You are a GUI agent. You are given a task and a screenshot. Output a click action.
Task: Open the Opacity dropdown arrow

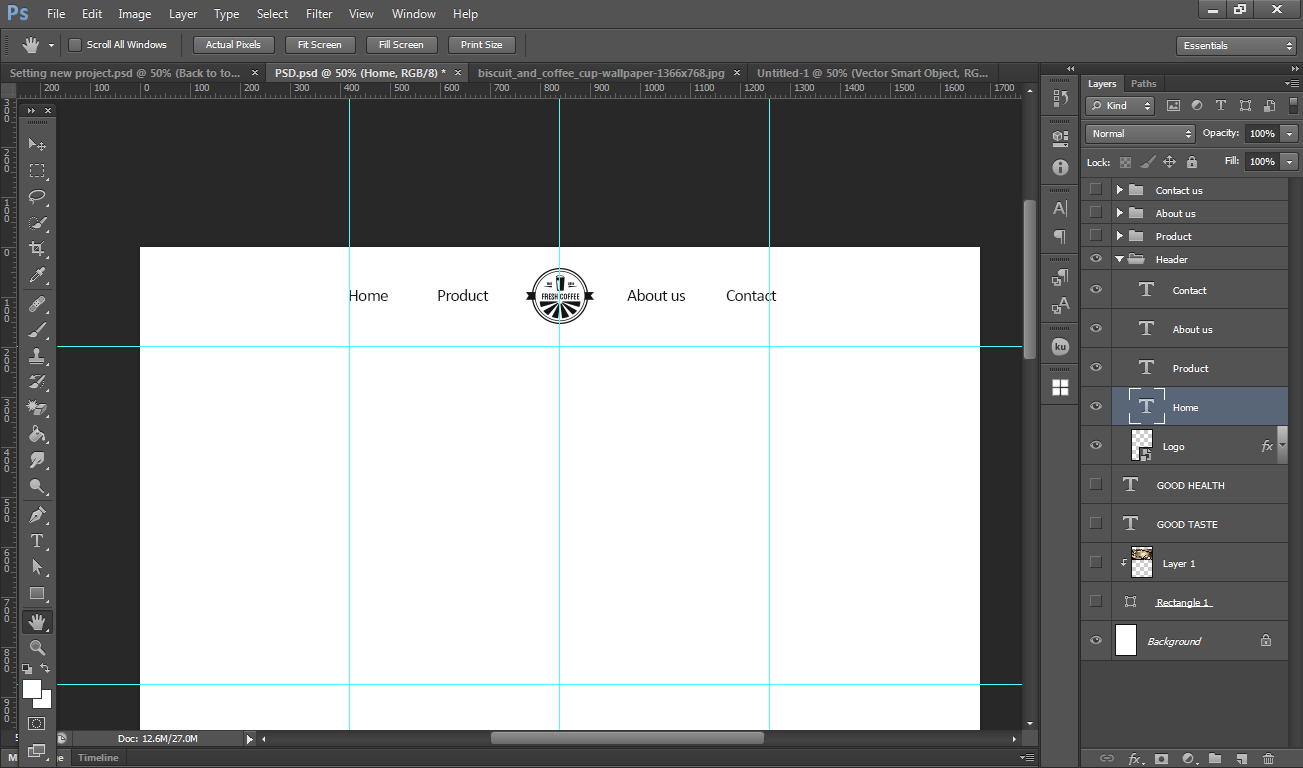[x=1290, y=134]
